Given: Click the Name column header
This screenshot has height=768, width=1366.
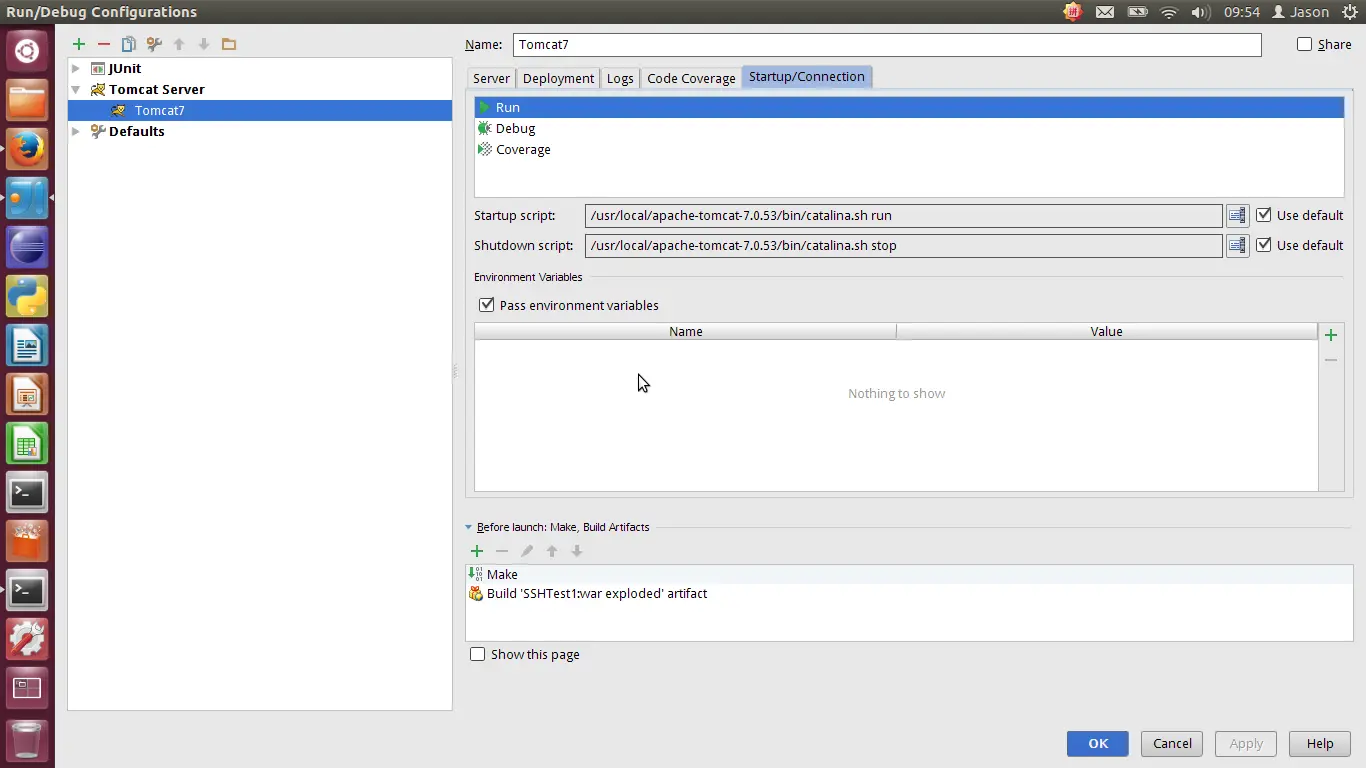Looking at the screenshot, I should [686, 331].
